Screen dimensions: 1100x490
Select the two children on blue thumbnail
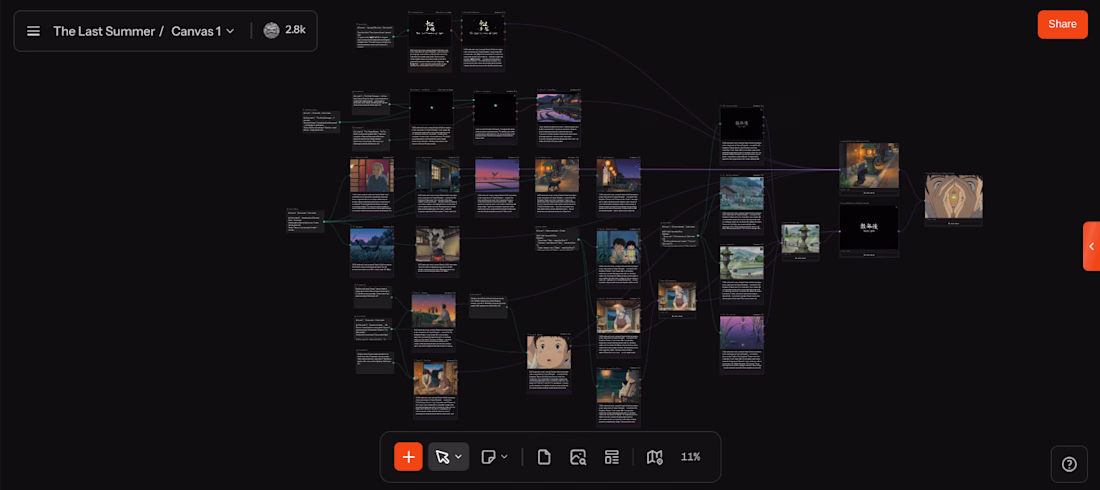click(618, 247)
